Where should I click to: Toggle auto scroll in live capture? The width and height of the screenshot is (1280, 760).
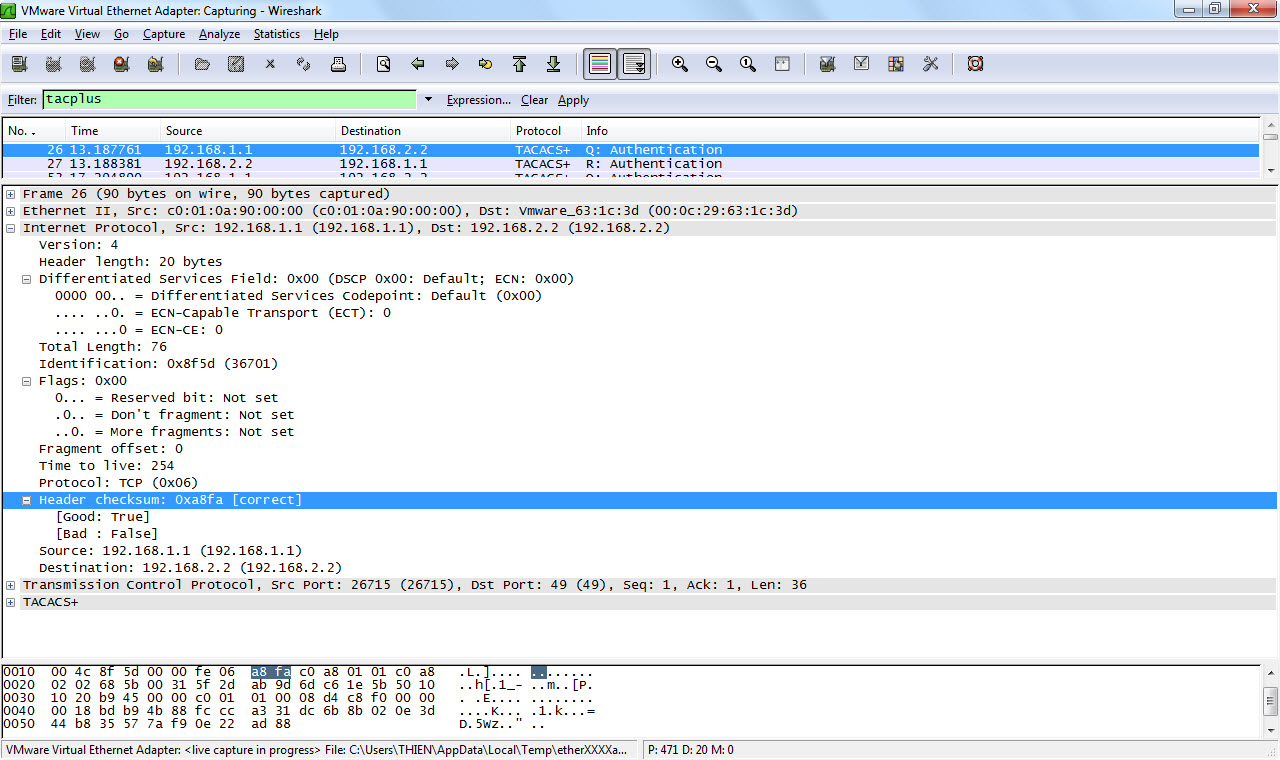pos(634,64)
